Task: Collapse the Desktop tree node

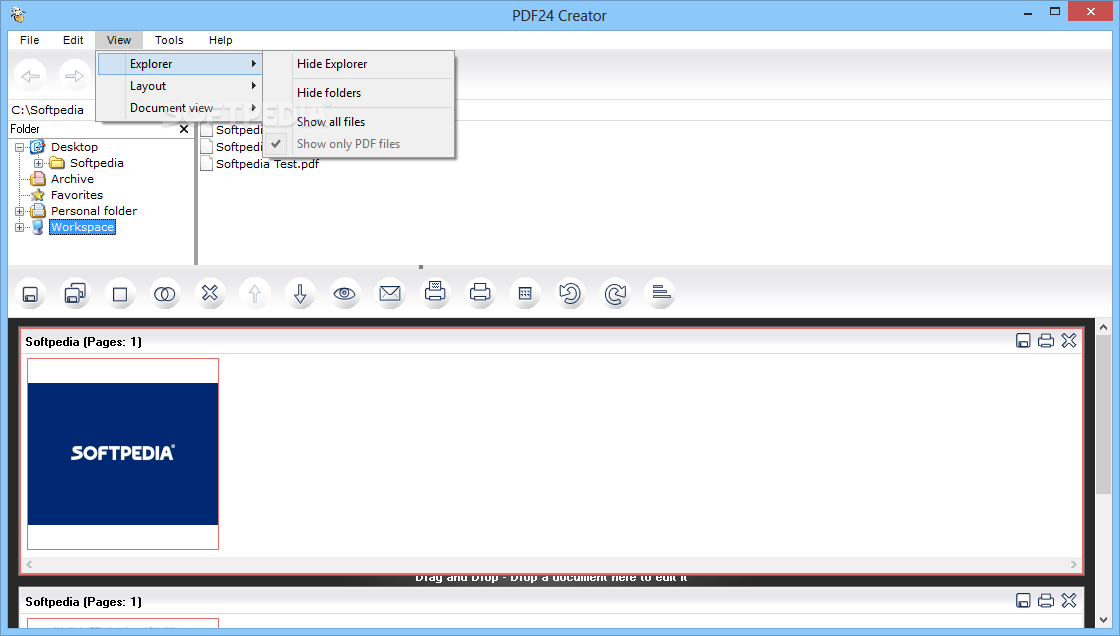Action: coord(19,147)
